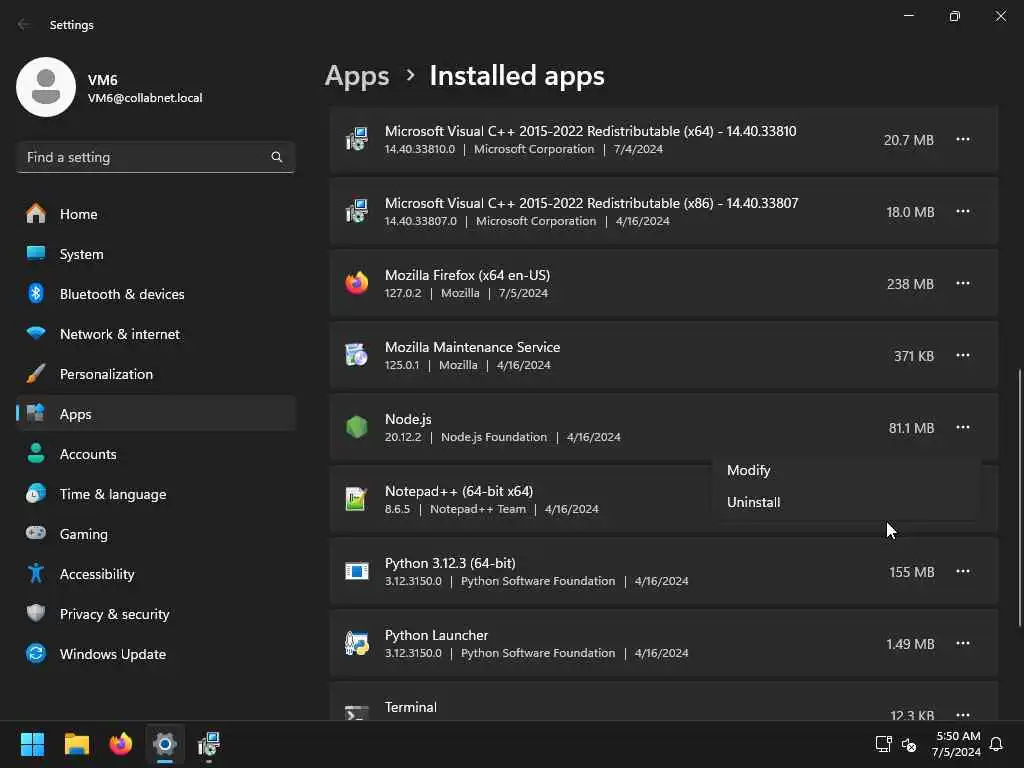Open File Explorer from the taskbar
Image resolution: width=1024 pixels, height=768 pixels.
point(77,744)
